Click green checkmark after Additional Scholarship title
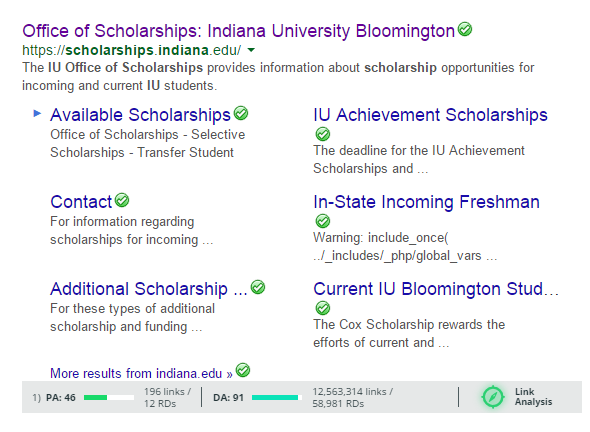 (x=258, y=287)
